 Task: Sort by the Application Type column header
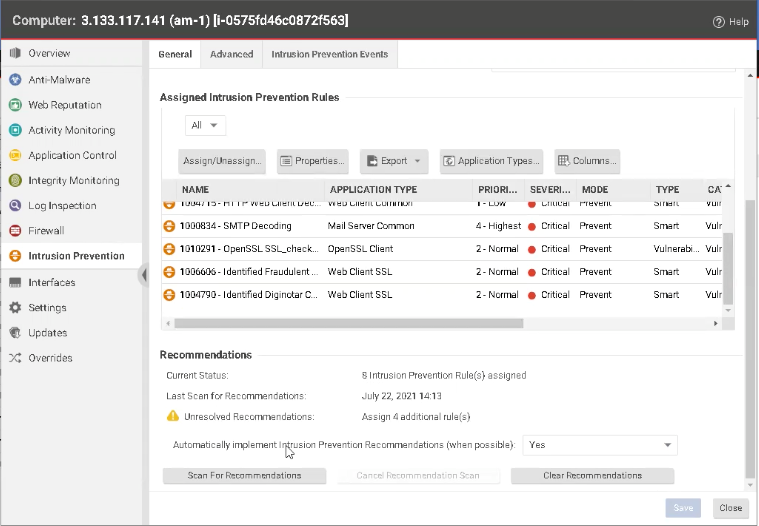click(x=373, y=189)
